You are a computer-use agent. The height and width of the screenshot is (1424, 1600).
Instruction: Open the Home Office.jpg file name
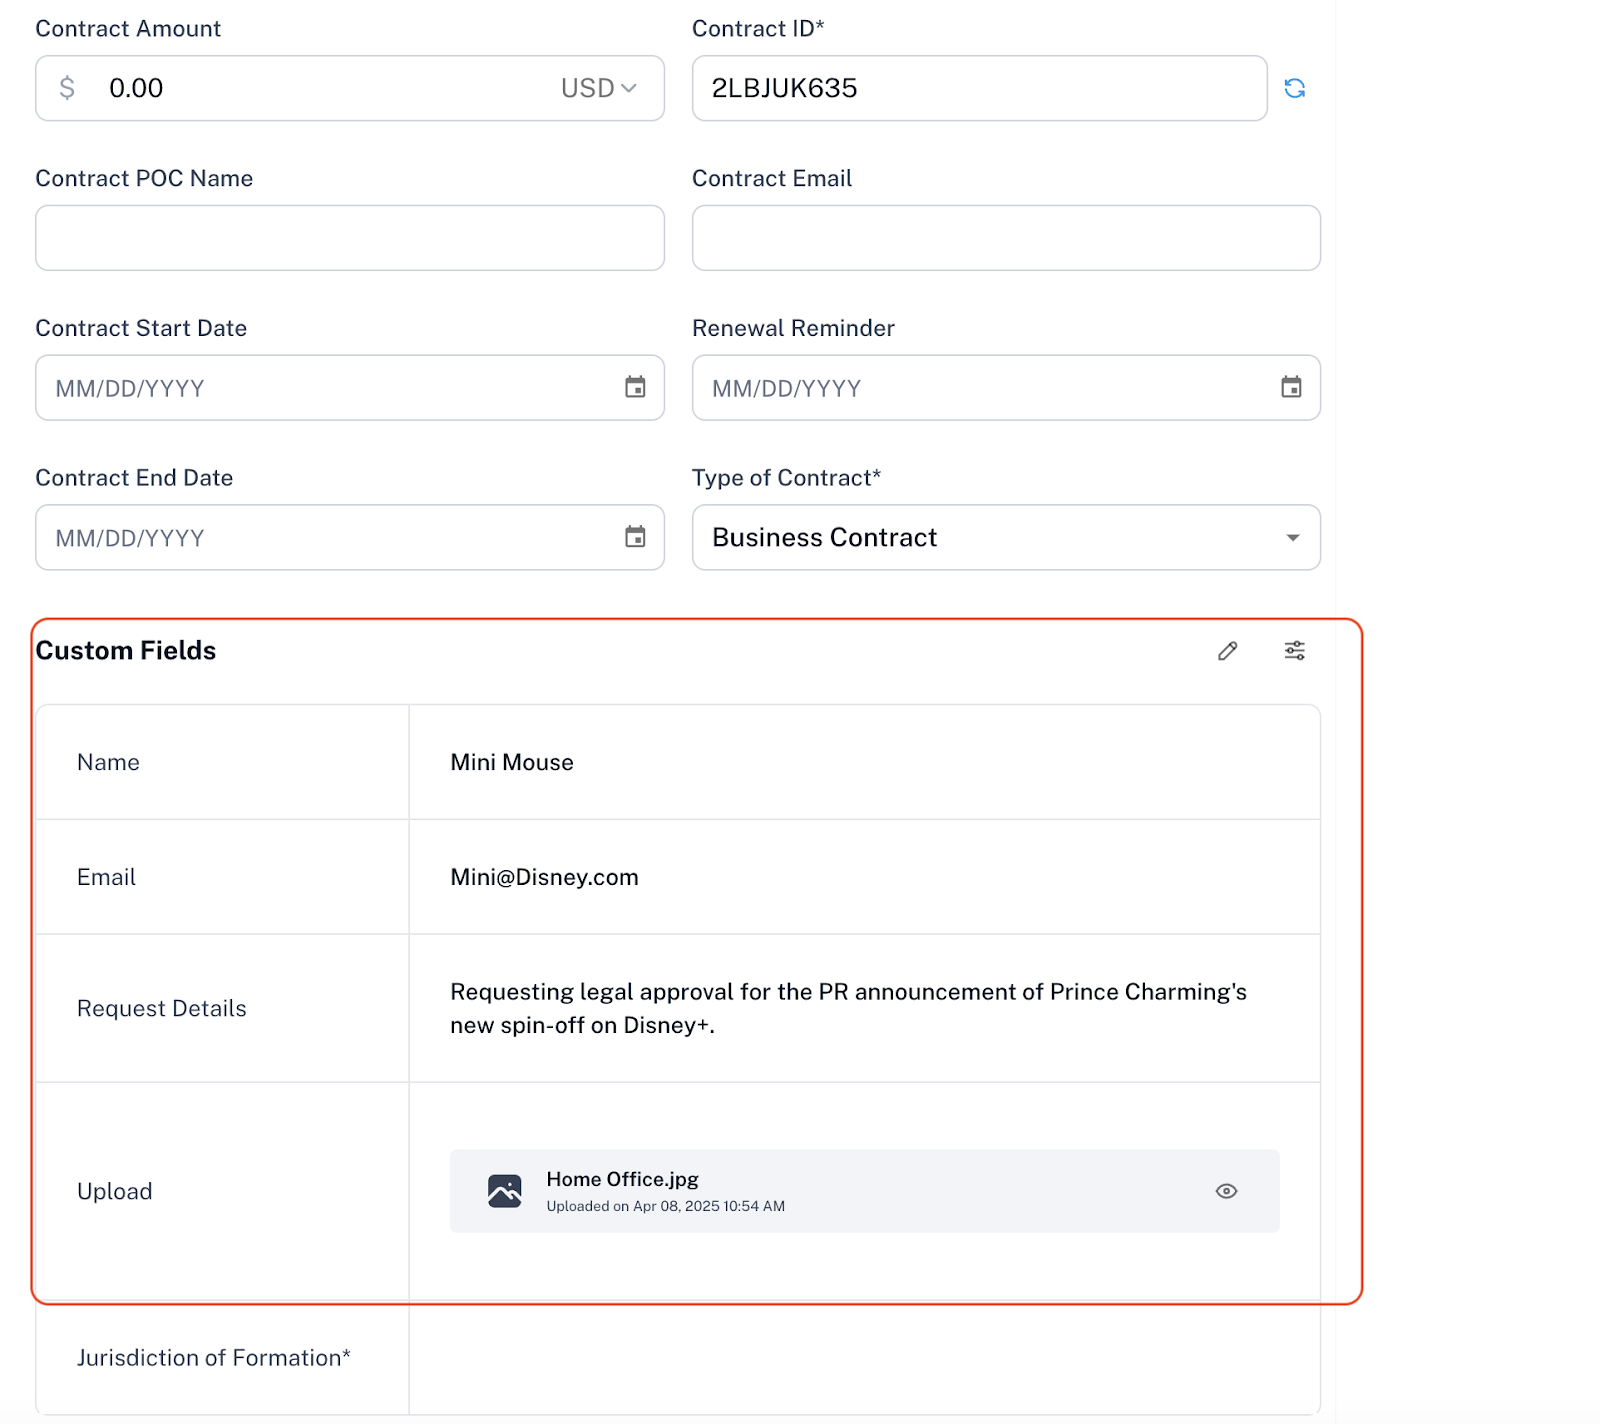pyautogui.click(x=622, y=1179)
